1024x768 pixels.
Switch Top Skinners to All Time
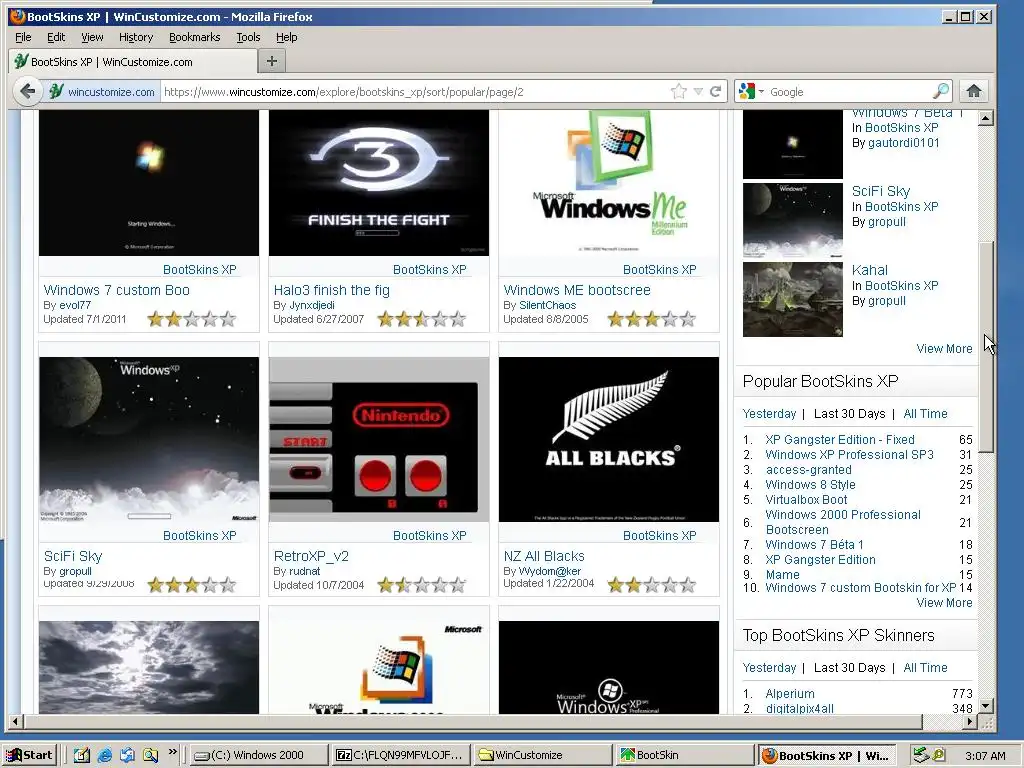(925, 667)
